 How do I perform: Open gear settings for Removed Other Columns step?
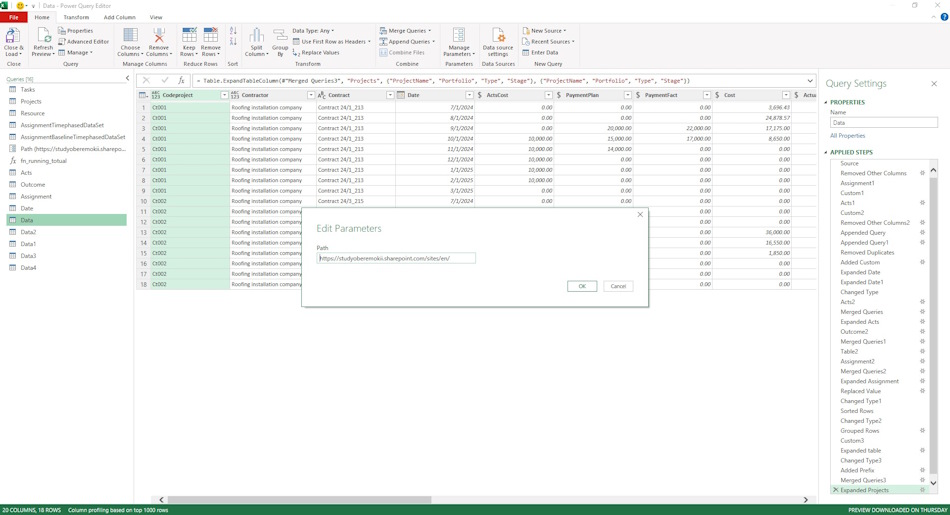[x=923, y=173]
